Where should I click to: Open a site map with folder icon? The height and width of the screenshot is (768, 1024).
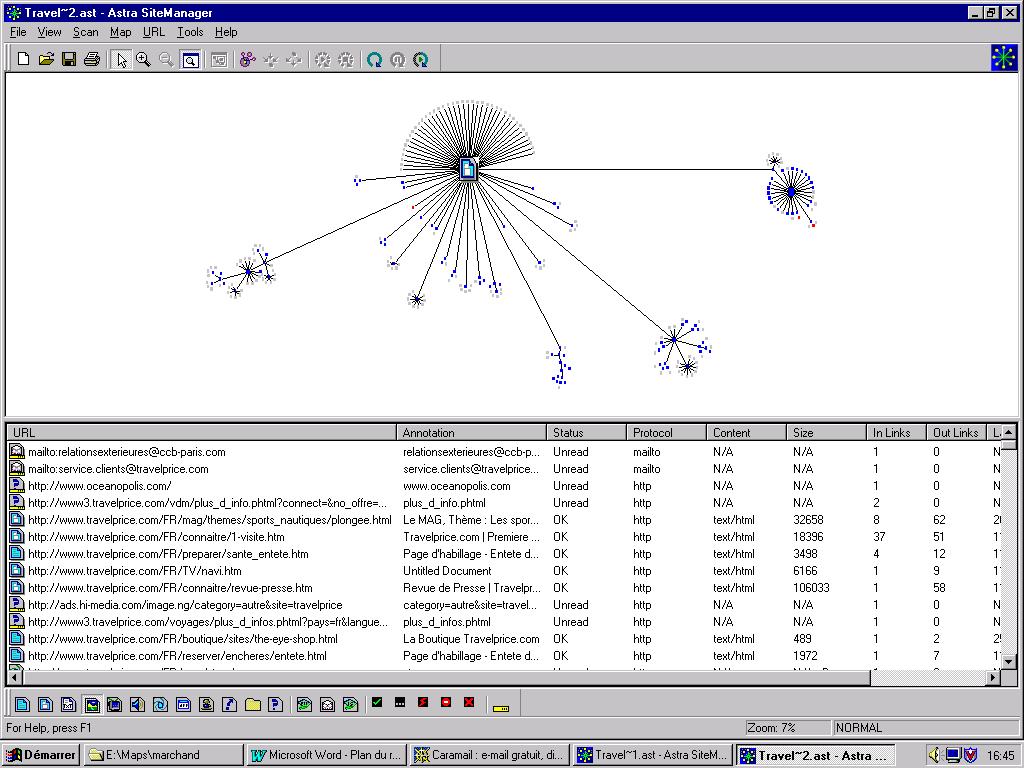tap(46, 59)
